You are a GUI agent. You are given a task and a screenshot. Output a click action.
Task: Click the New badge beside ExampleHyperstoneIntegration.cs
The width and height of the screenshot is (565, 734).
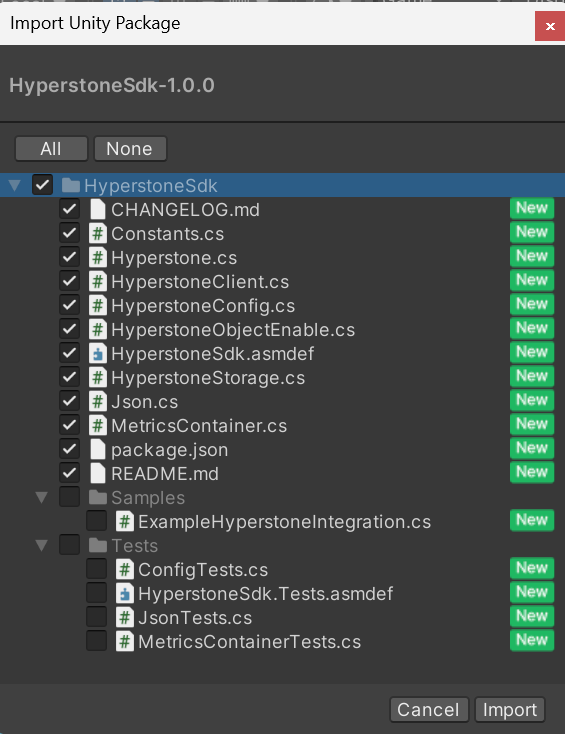pos(532,520)
